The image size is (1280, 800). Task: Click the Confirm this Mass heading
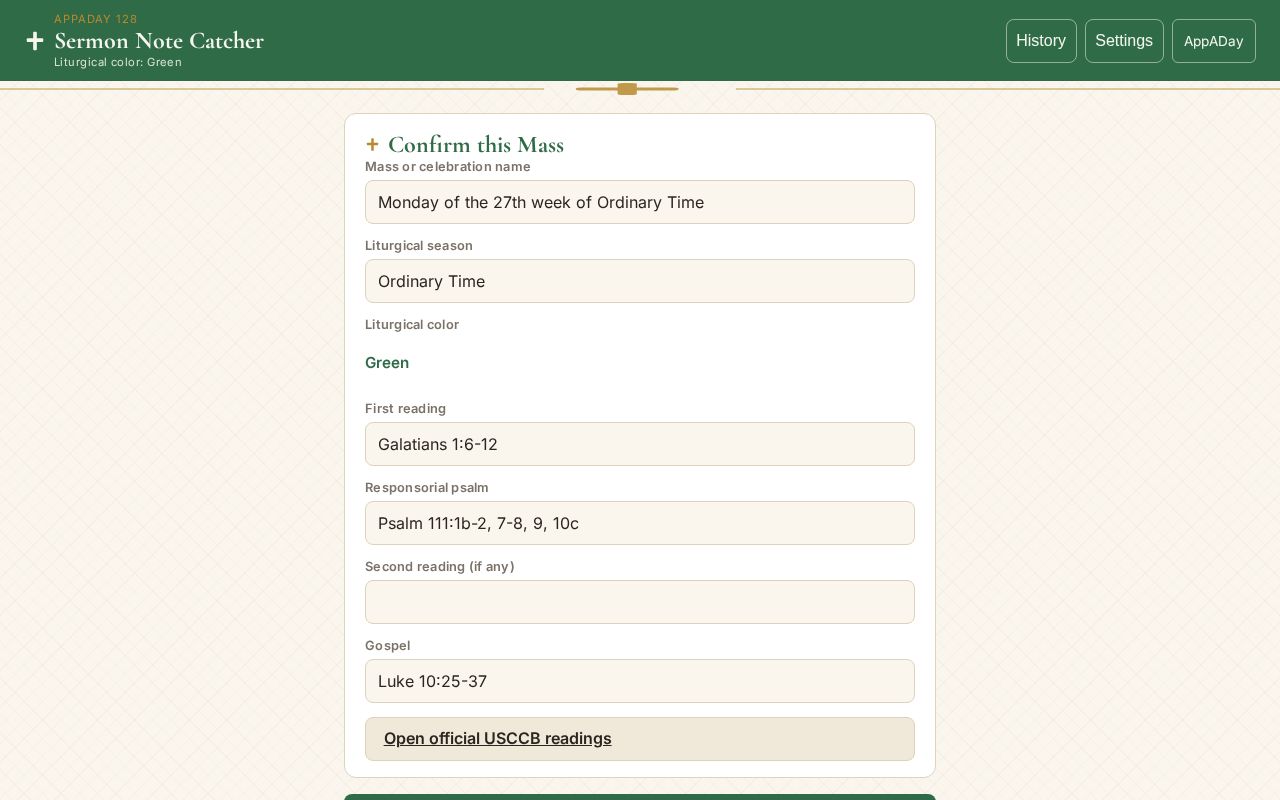coord(476,145)
